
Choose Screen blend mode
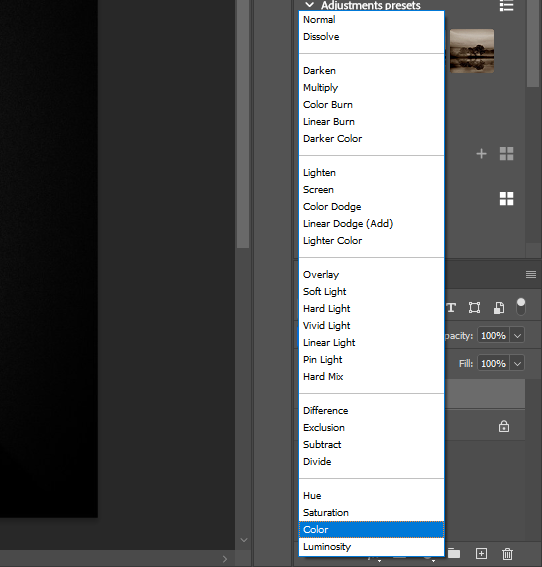371,189
